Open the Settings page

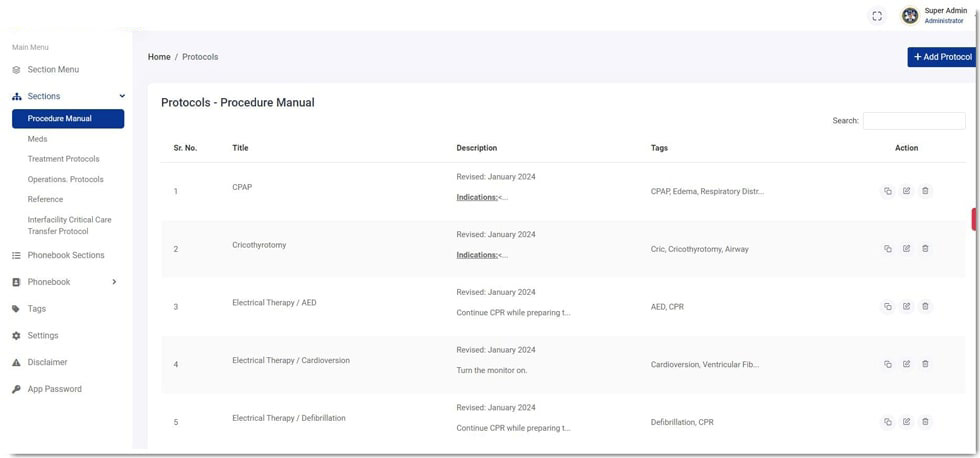pos(42,336)
